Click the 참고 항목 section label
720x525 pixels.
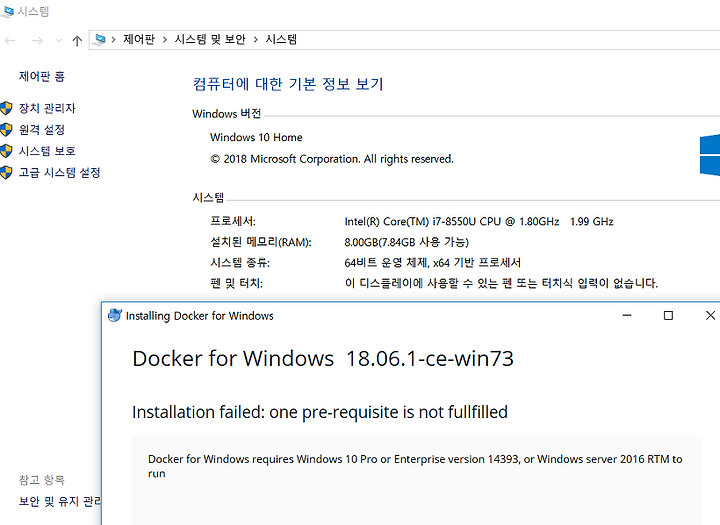pyautogui.click(x=42, y=480)
